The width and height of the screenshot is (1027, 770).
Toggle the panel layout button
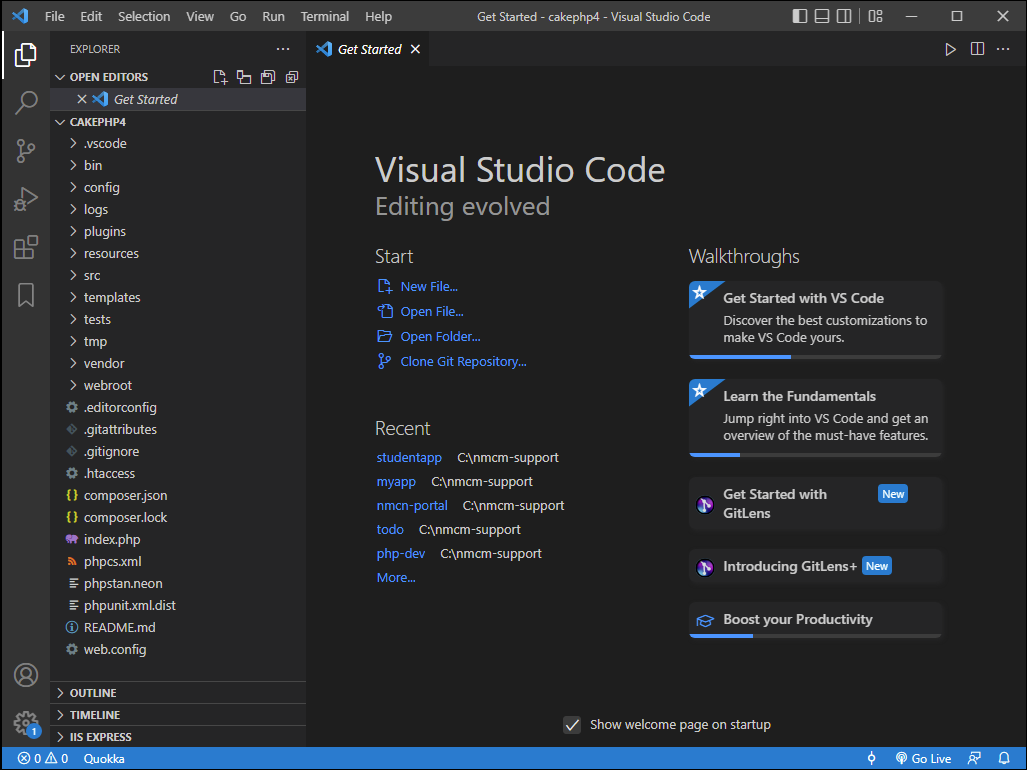[822, 16]
